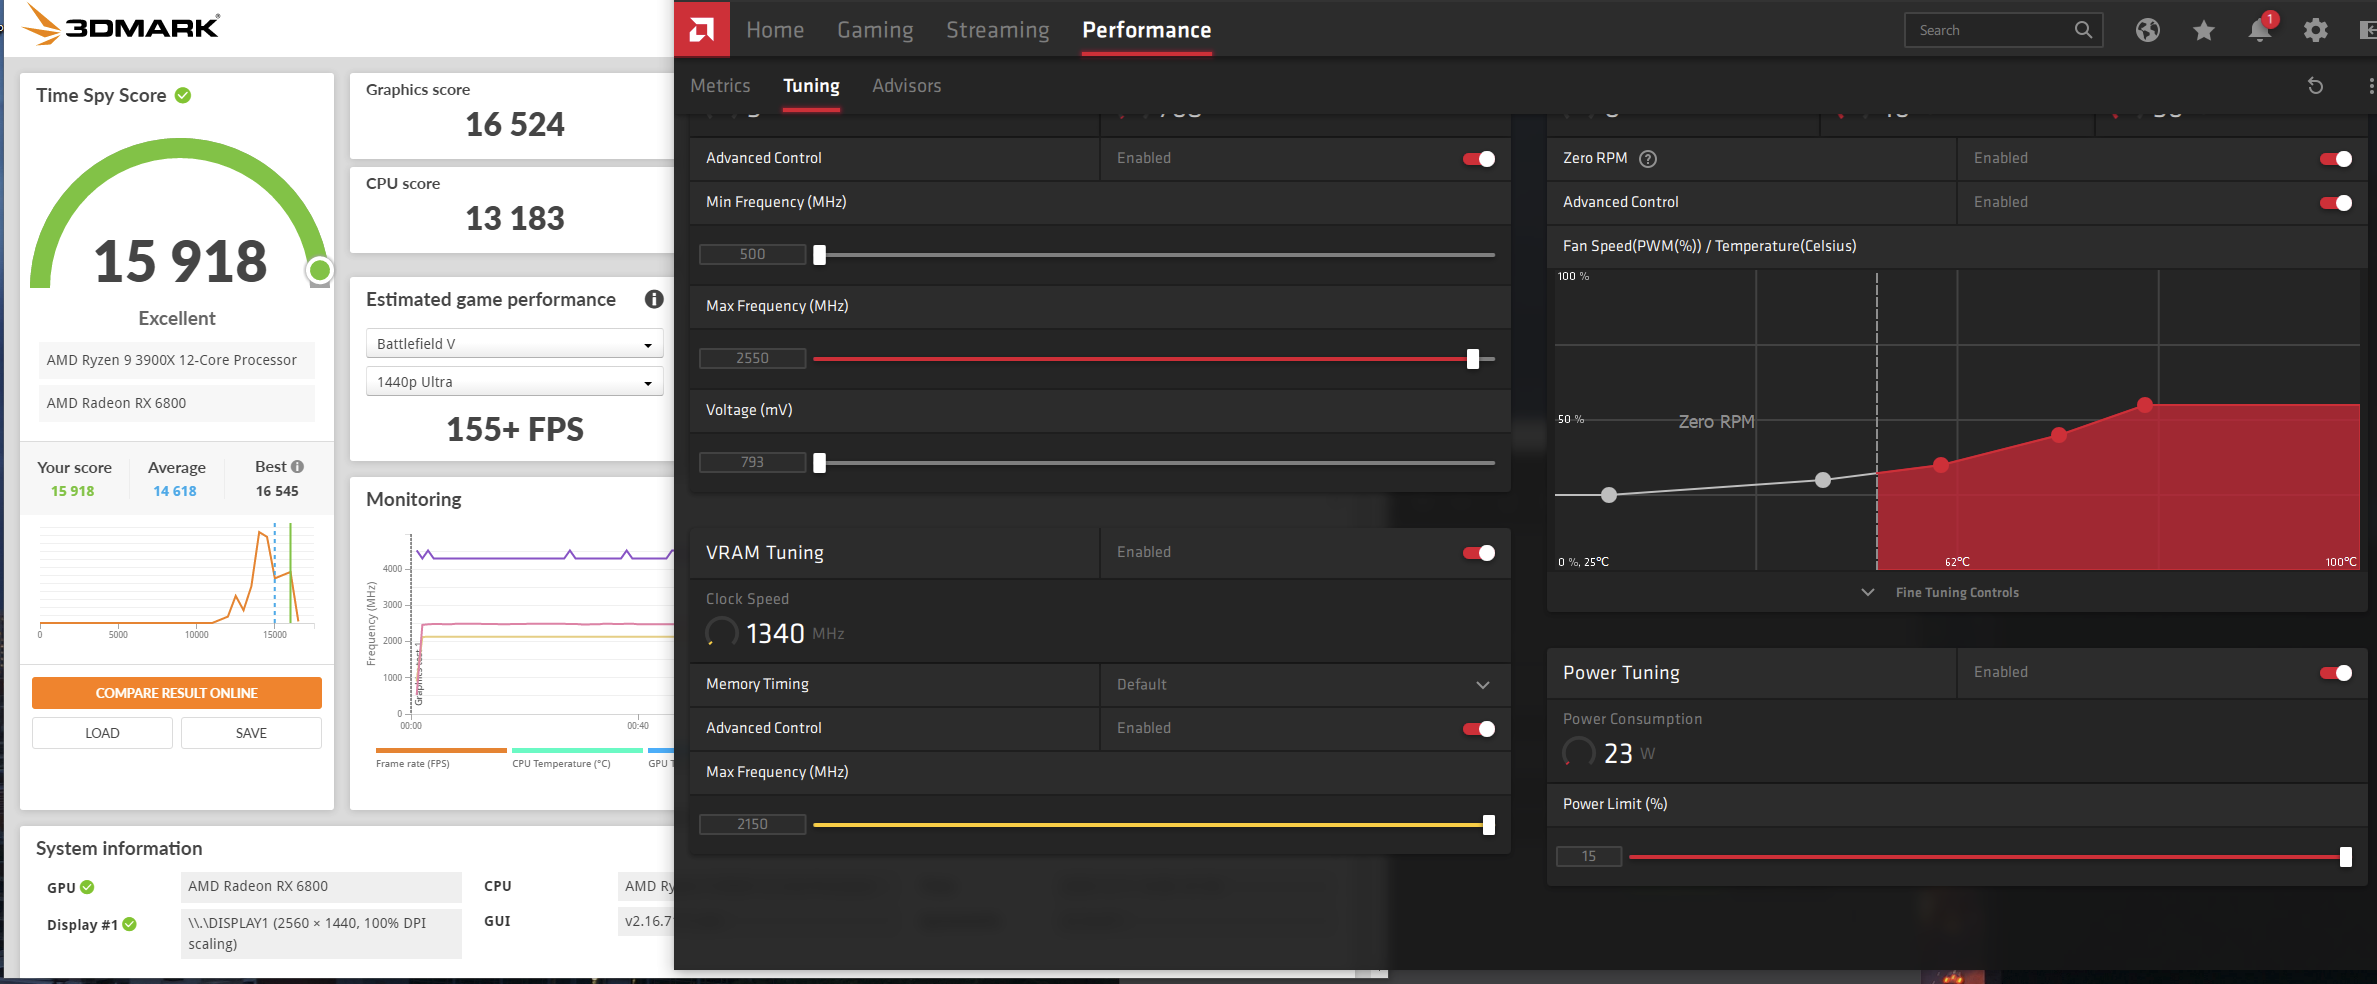Click the Save button in 3DMark

(251, 733)
